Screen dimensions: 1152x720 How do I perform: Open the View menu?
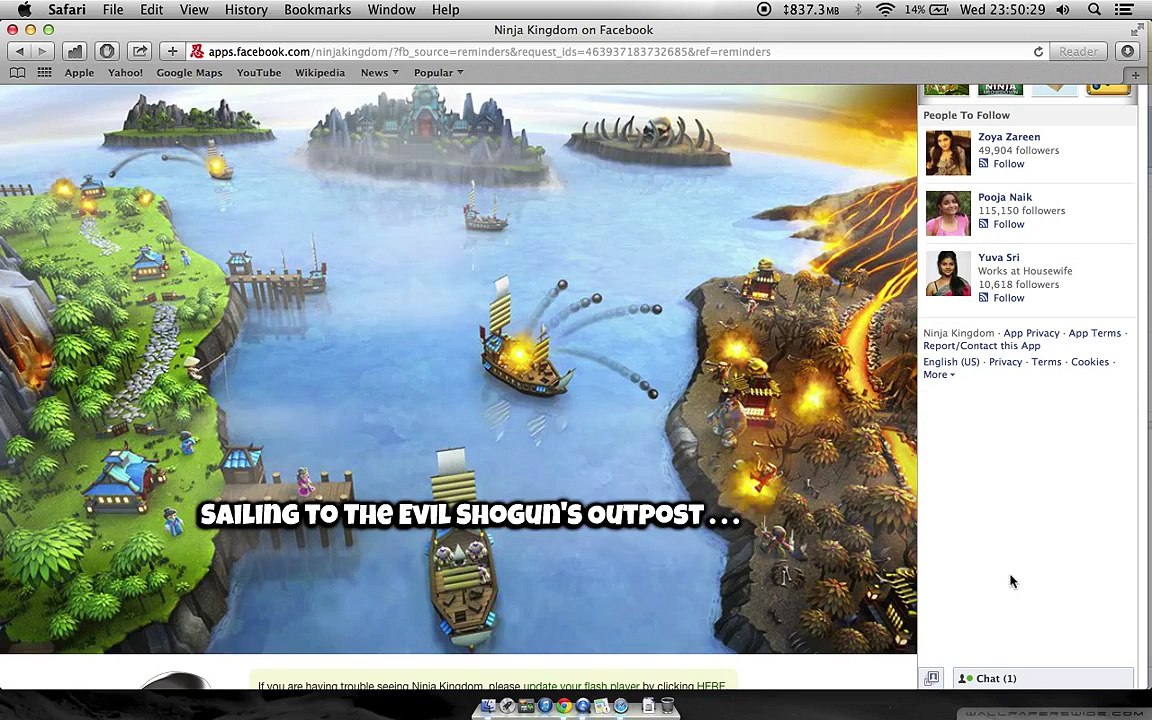[194, 10]
